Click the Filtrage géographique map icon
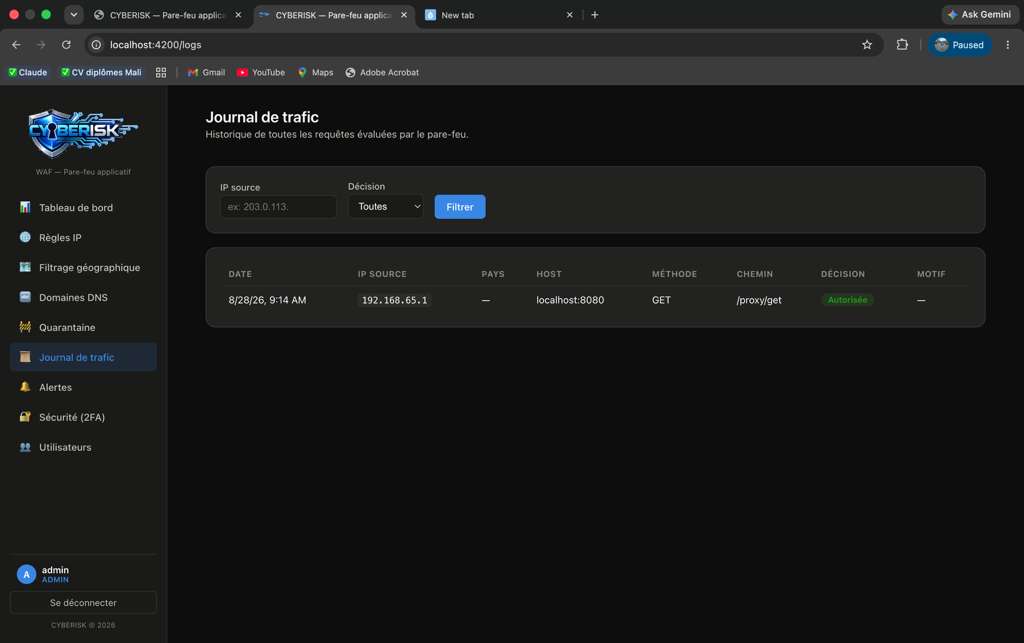 (25, 267)
